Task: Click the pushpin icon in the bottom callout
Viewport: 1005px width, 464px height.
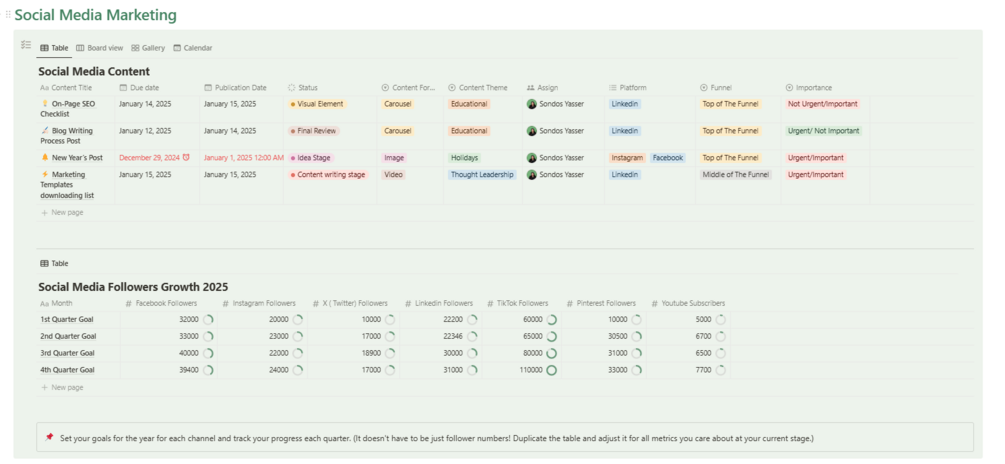Action: coord(50,437)
